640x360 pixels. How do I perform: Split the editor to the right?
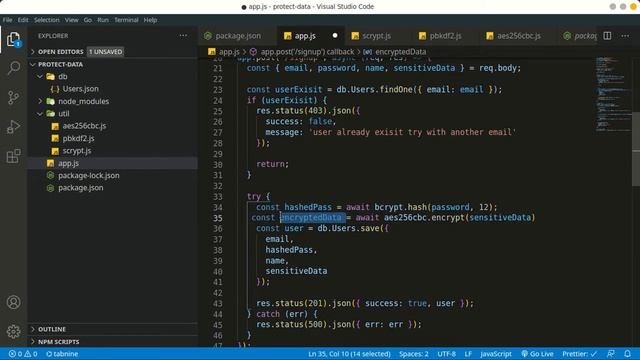pyautogui.click(x=607, y=36)
